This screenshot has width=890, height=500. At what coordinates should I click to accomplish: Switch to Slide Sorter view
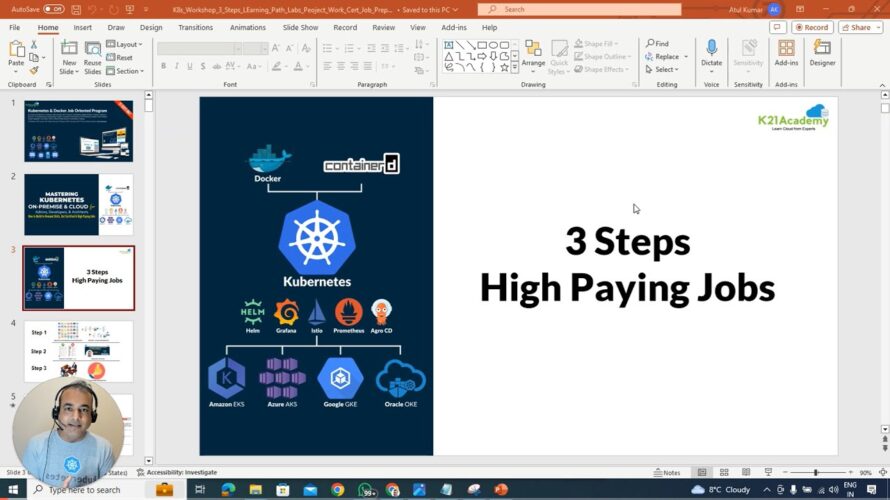pyautogui.click(x=724, y=472)
